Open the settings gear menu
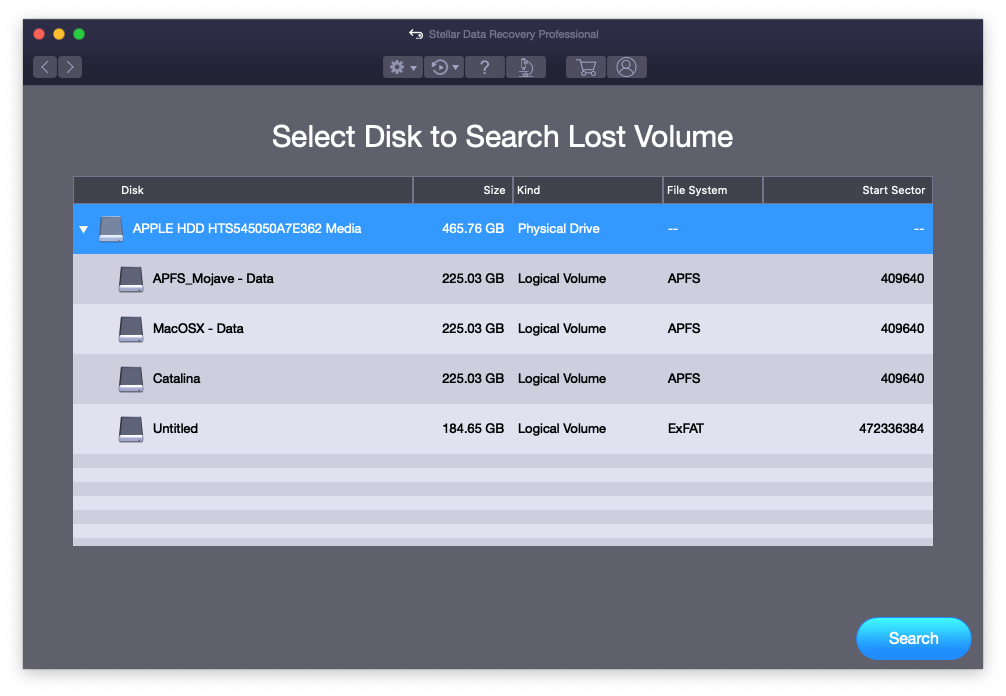This screenshot has height=696, width=1006. 403,67
